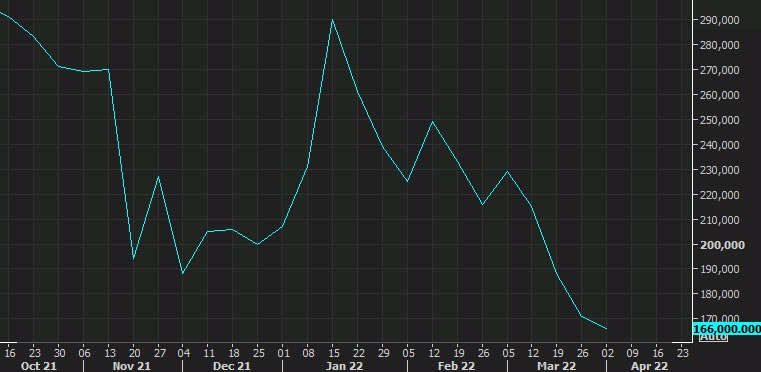This screenshot has width=761, height=372.
Task: Click the line's final data point at 02 April
Action: tap(607, 329)
